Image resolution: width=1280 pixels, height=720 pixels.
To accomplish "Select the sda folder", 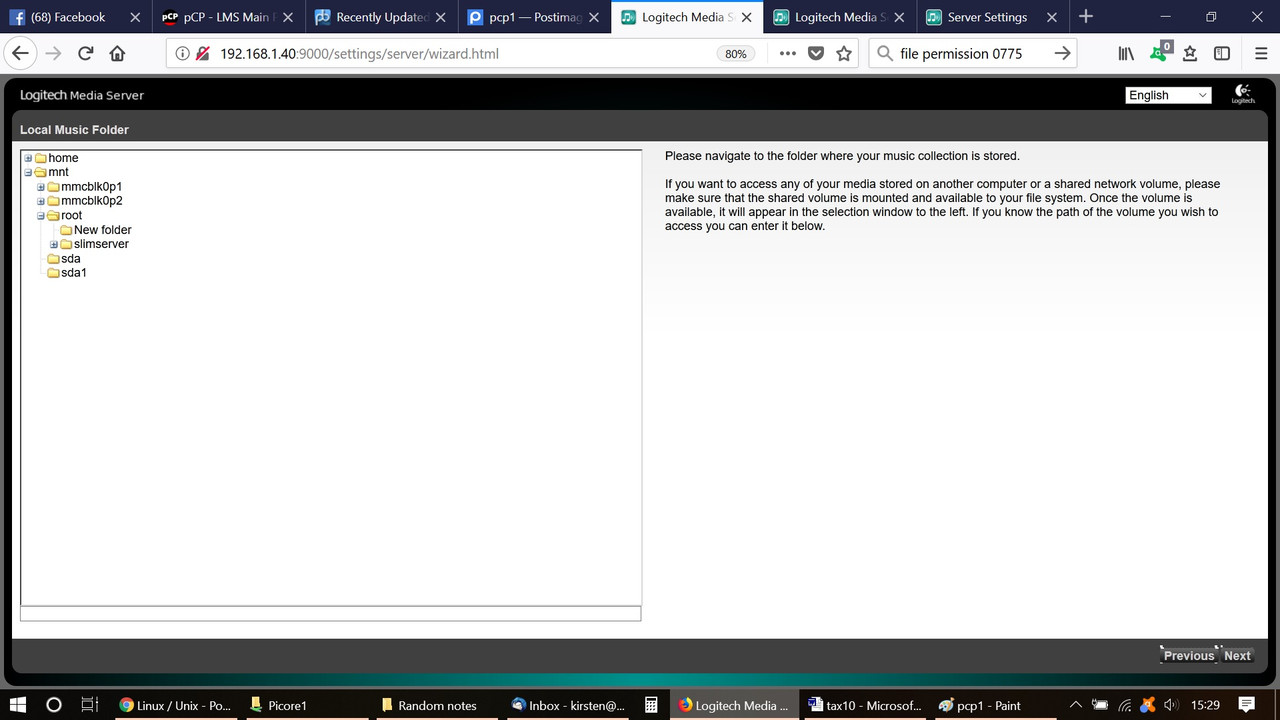I will [71, 258].
